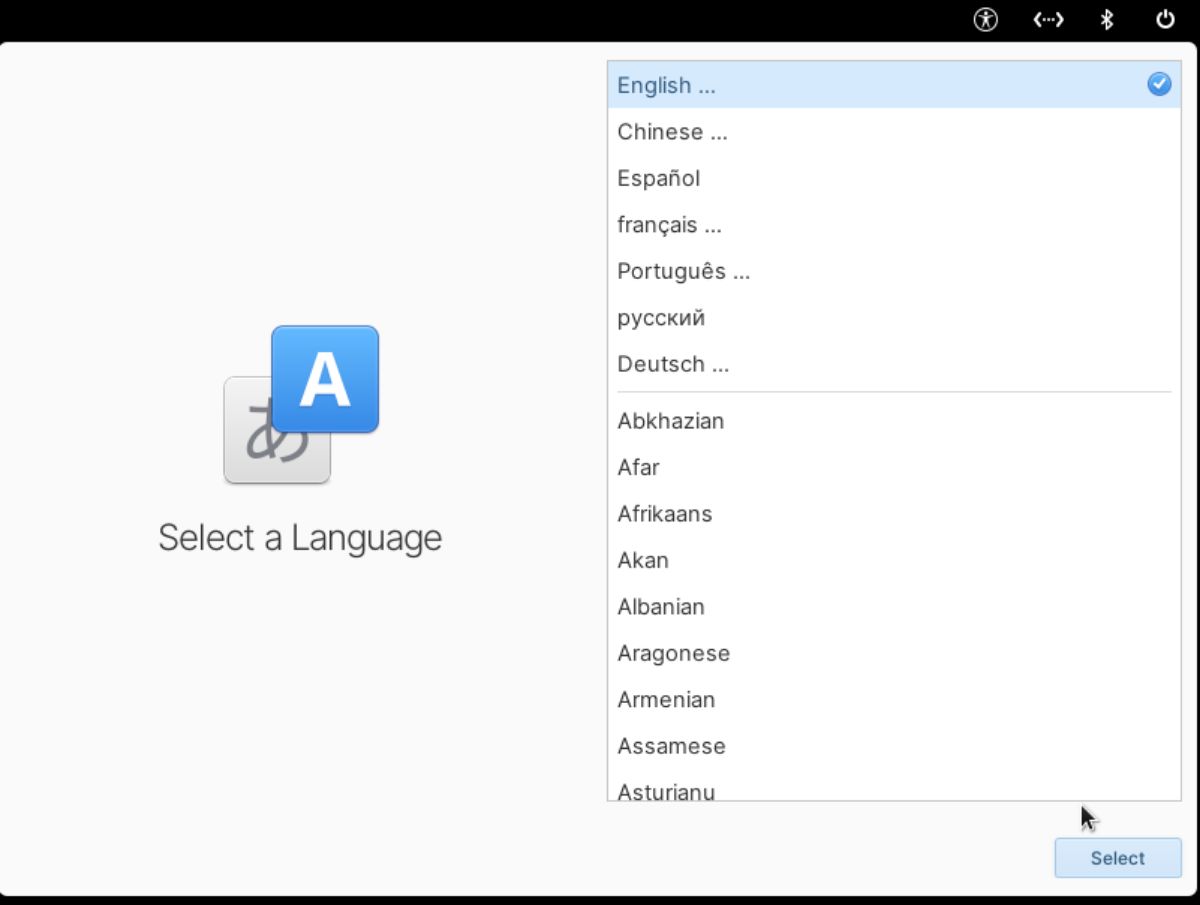Pick Afrikaans in the list
The height and width of the screenshot is (905, 1200).
point(894,514)
